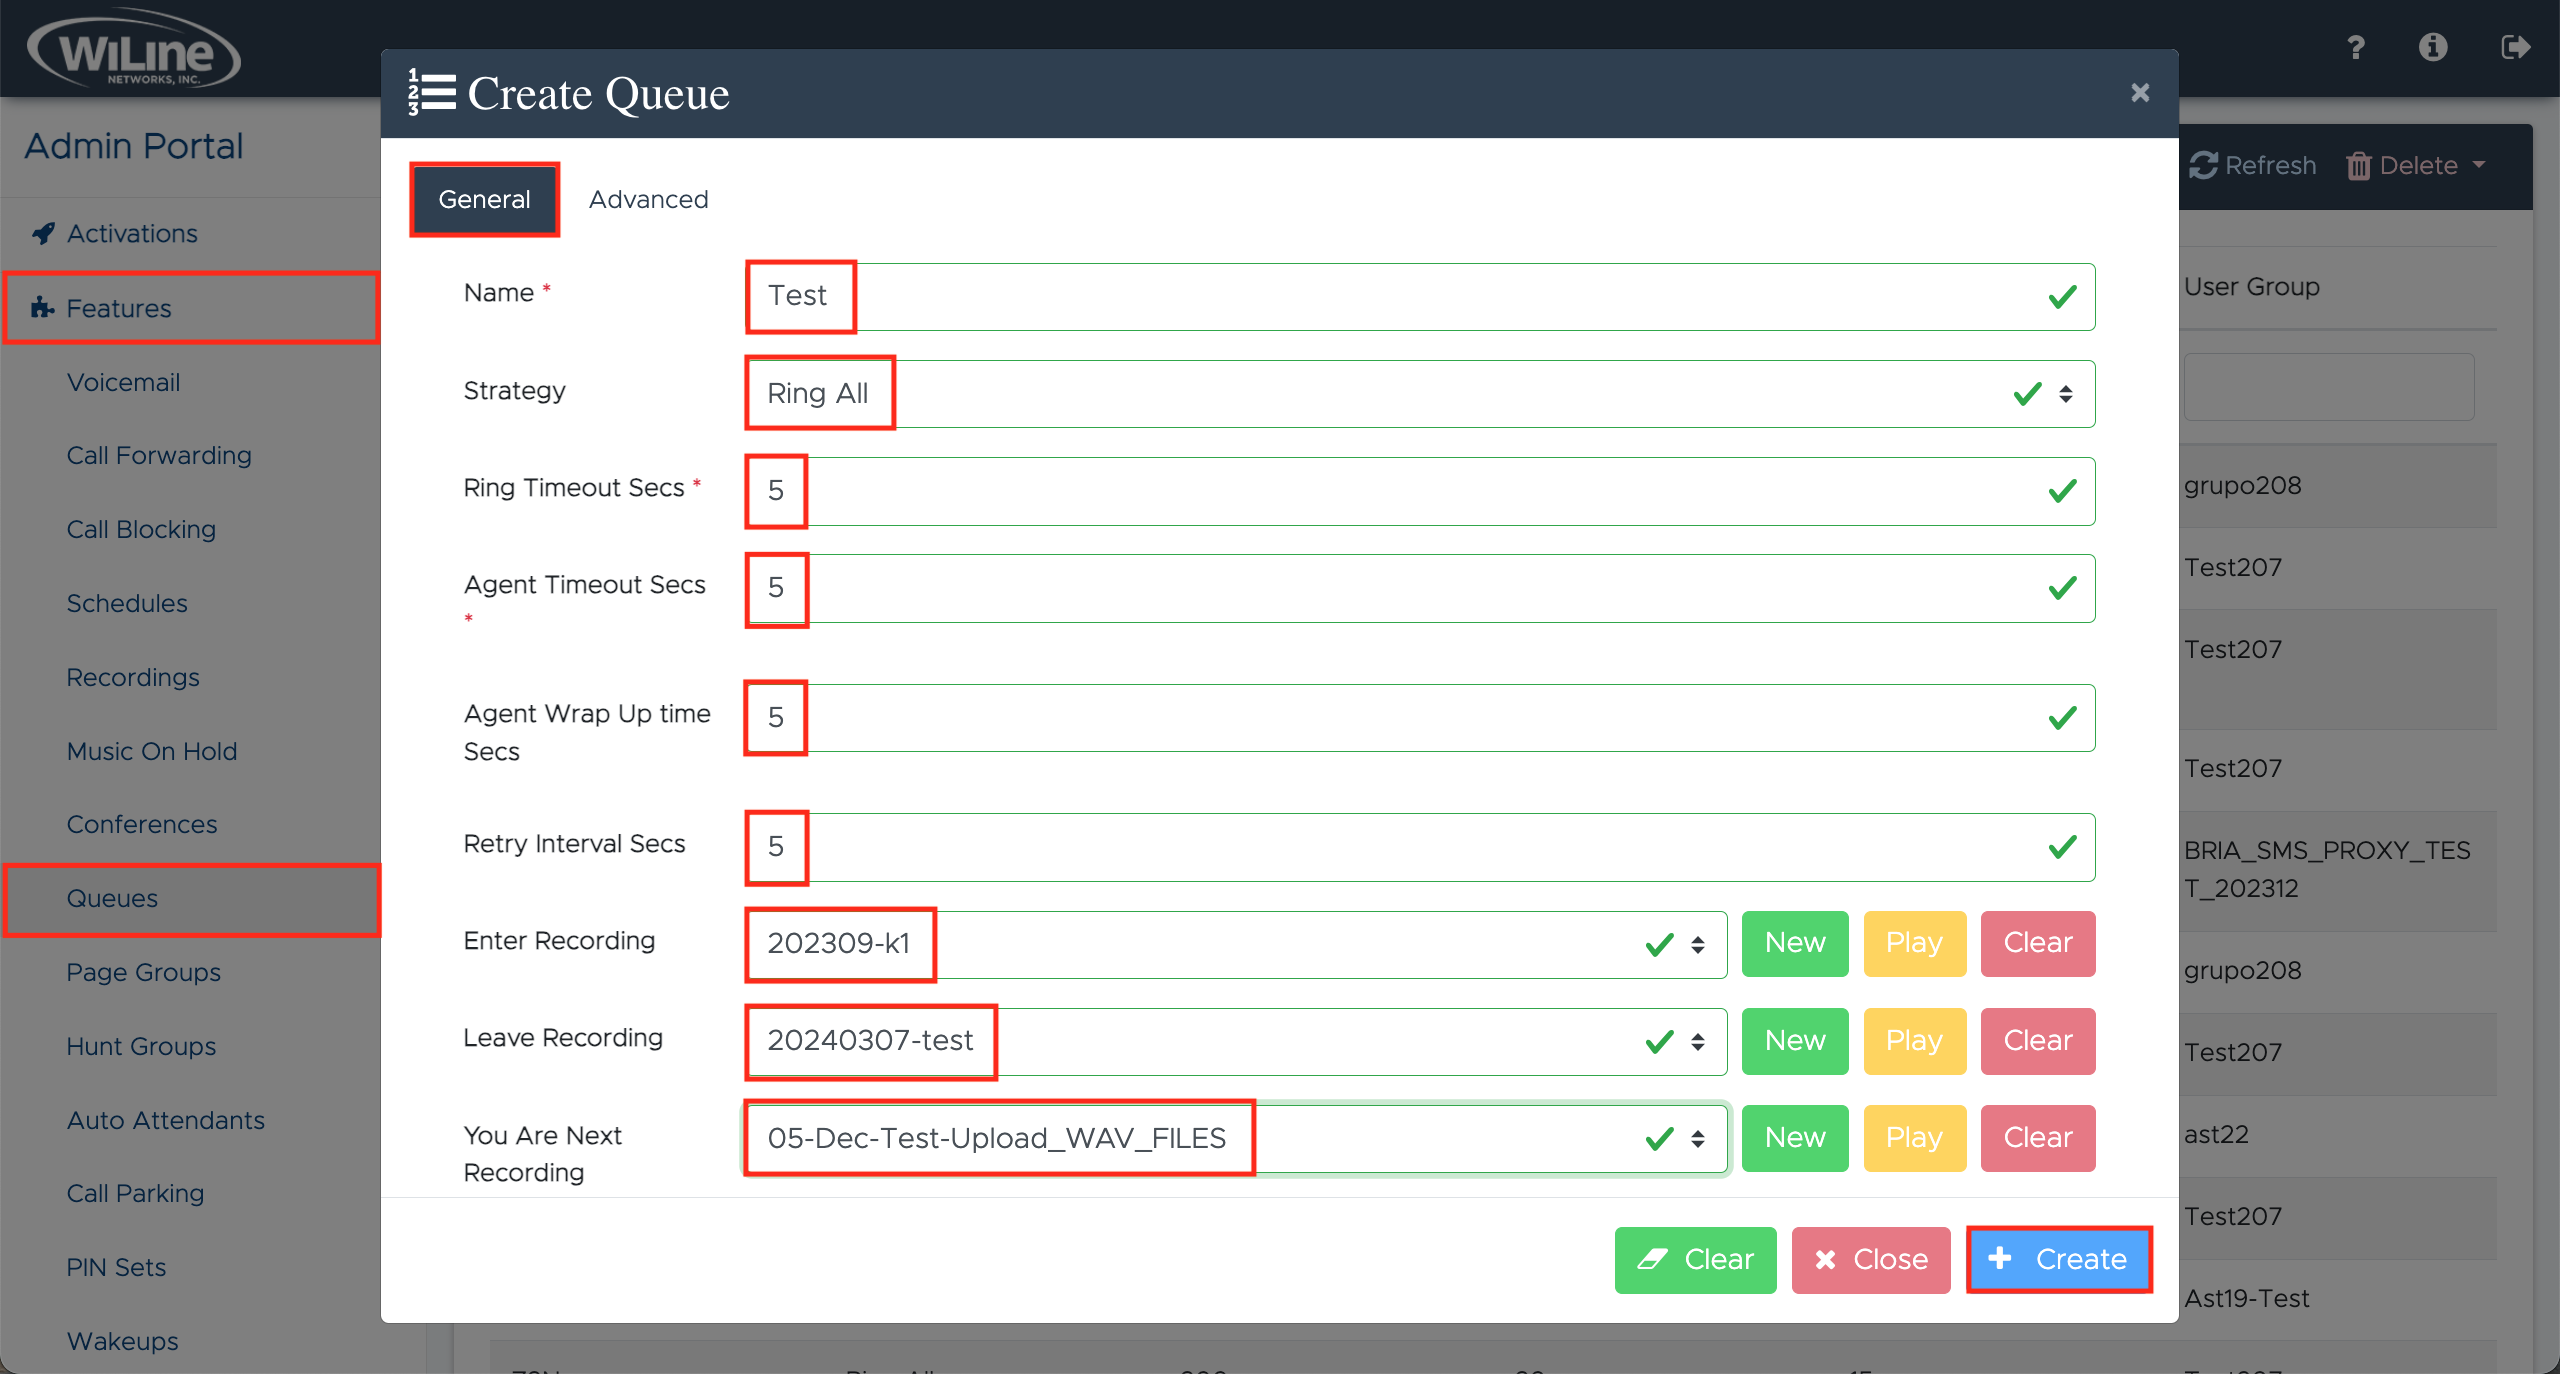Viewport: 2560px width, 1374px height.
Task: Open the Enter Recording dropdown
Action: tap(1236, 944)
